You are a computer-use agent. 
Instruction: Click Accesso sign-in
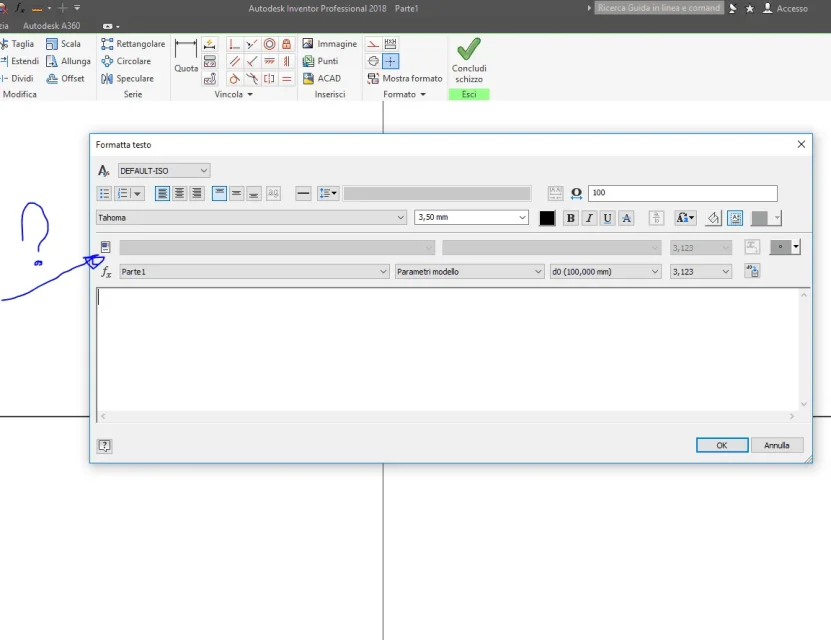[785, 8]
